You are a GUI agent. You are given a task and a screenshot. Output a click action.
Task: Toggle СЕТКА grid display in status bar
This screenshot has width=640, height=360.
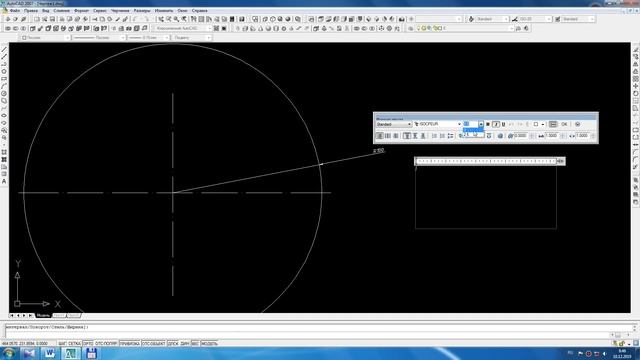(x=74, y=343)
